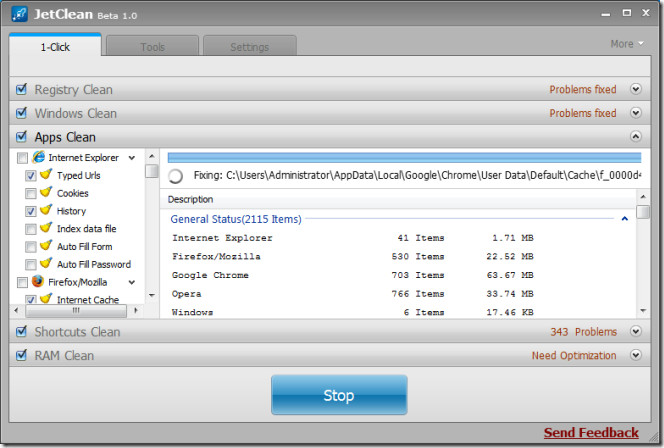Select the Firefox/Mozilla 530 Items row
This screenshot has height=448, width=664.
point(353,257)
